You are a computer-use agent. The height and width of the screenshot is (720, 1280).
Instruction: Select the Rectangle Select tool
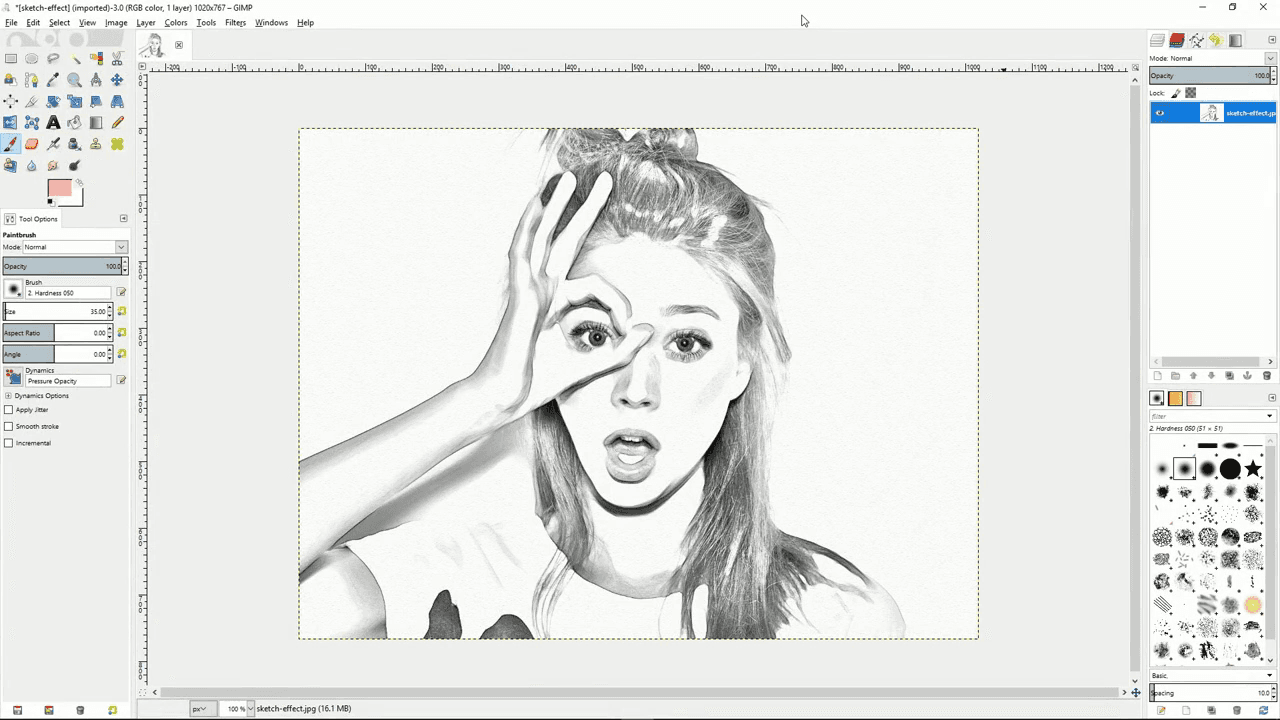pos(10,58)
